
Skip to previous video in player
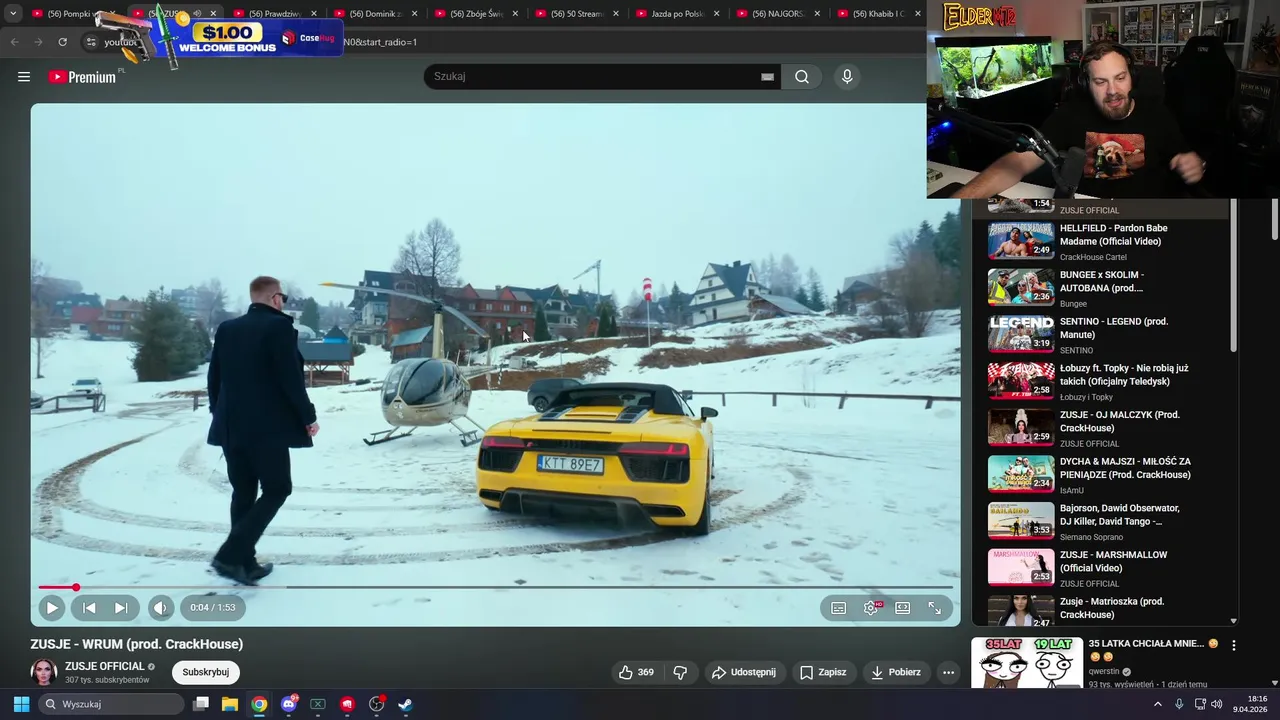[89, 607]
